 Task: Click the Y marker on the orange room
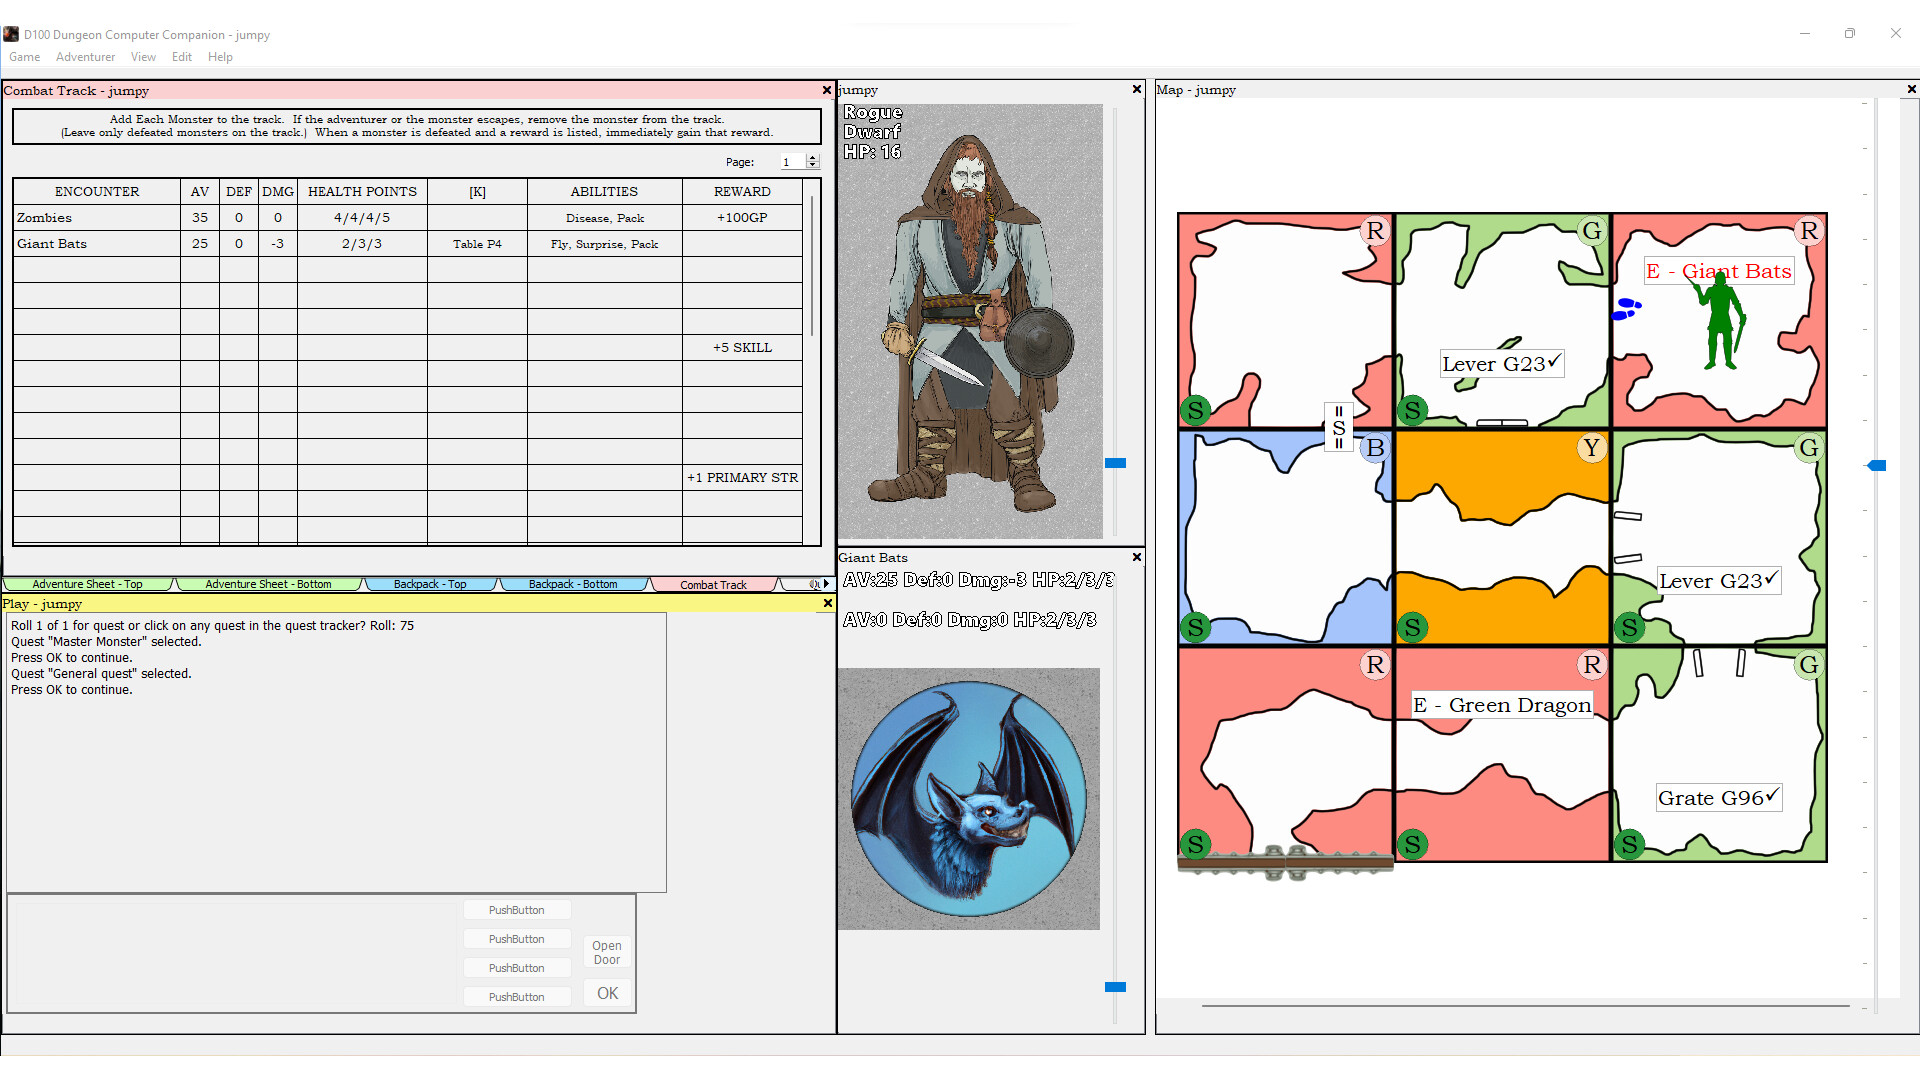(x=1591, y=448)
